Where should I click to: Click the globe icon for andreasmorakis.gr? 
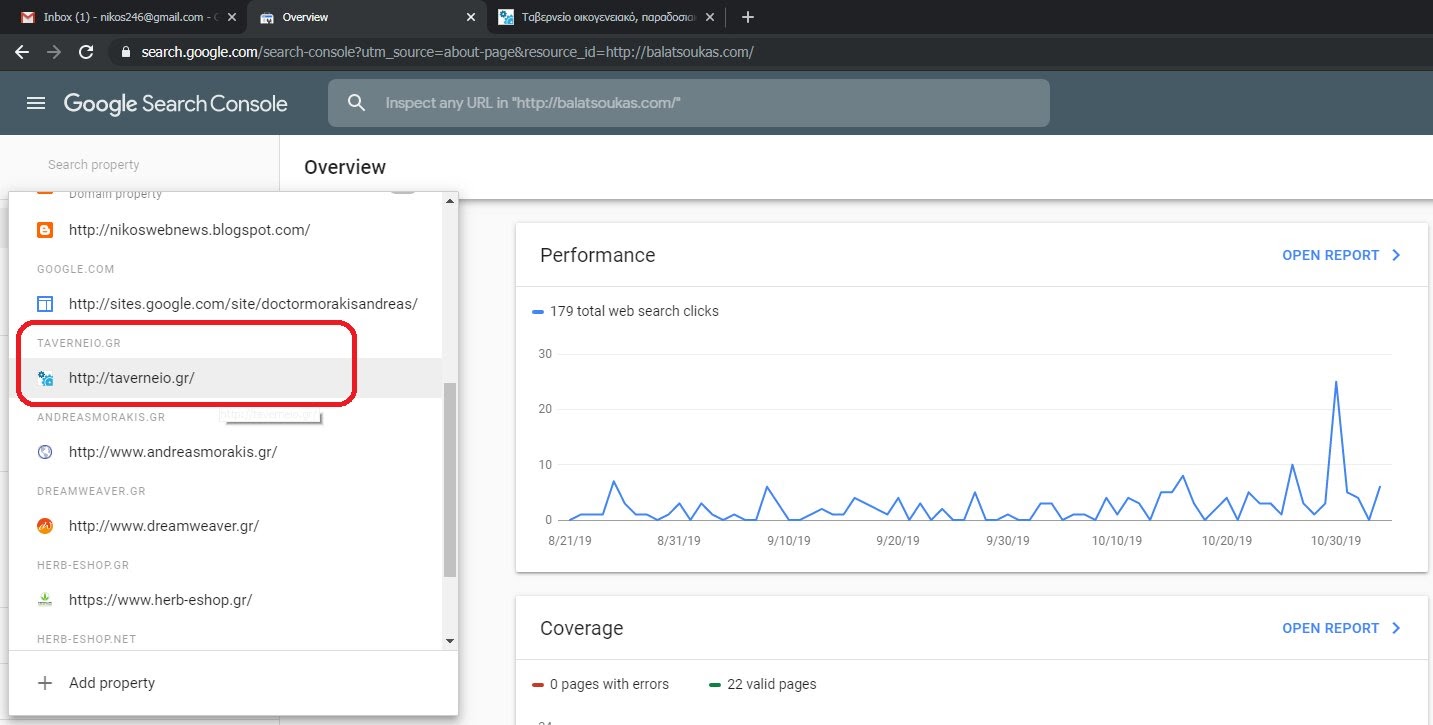(44, 452)
